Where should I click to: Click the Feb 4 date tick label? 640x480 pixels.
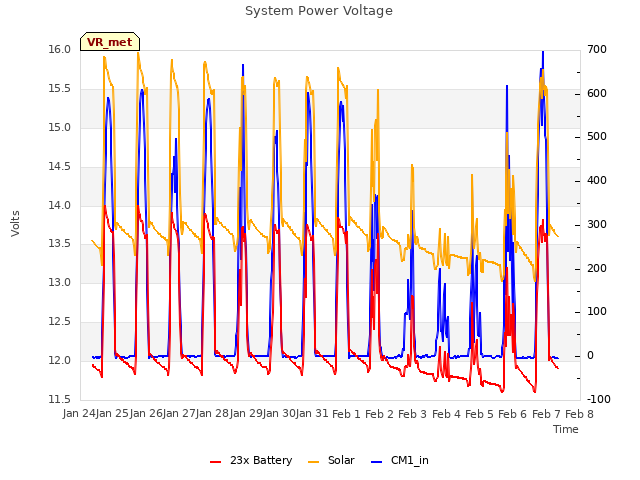point(446,414)
